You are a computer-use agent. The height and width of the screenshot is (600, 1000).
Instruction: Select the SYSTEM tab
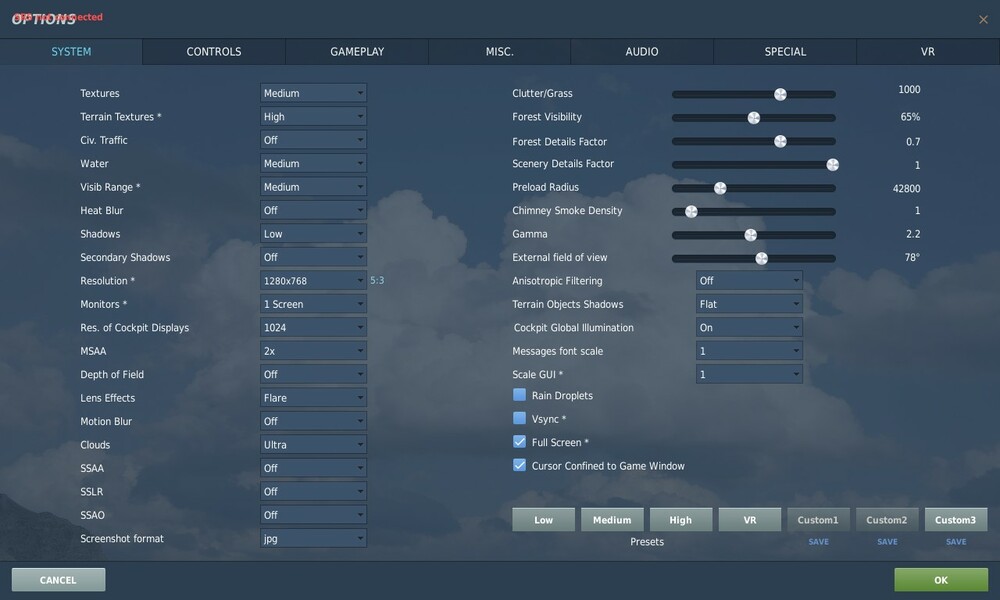click(x=71, y=52)
